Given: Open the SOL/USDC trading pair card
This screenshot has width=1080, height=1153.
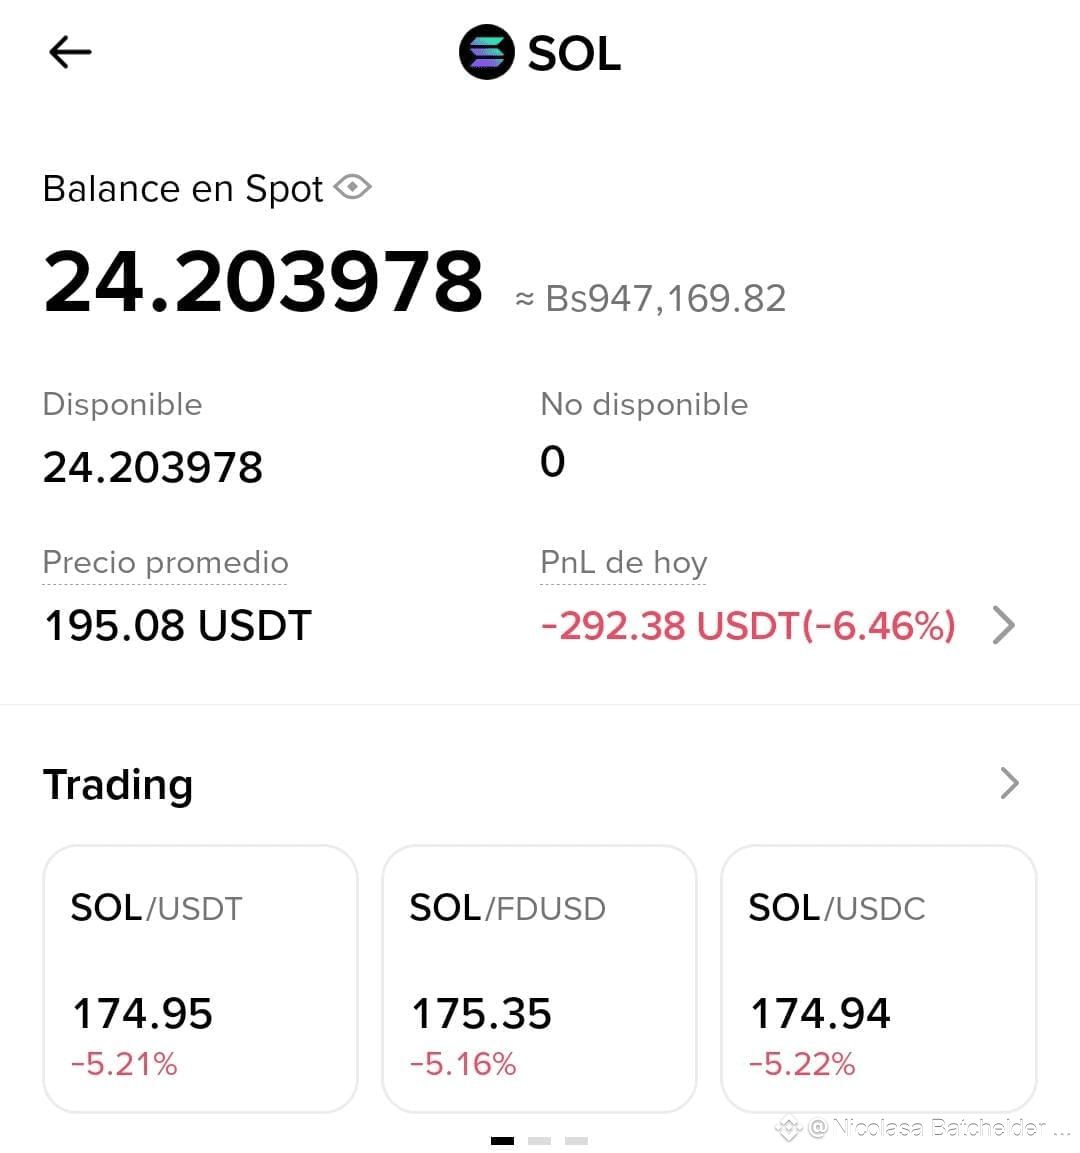Looking at the screenshot, I should tap(879, 978).
